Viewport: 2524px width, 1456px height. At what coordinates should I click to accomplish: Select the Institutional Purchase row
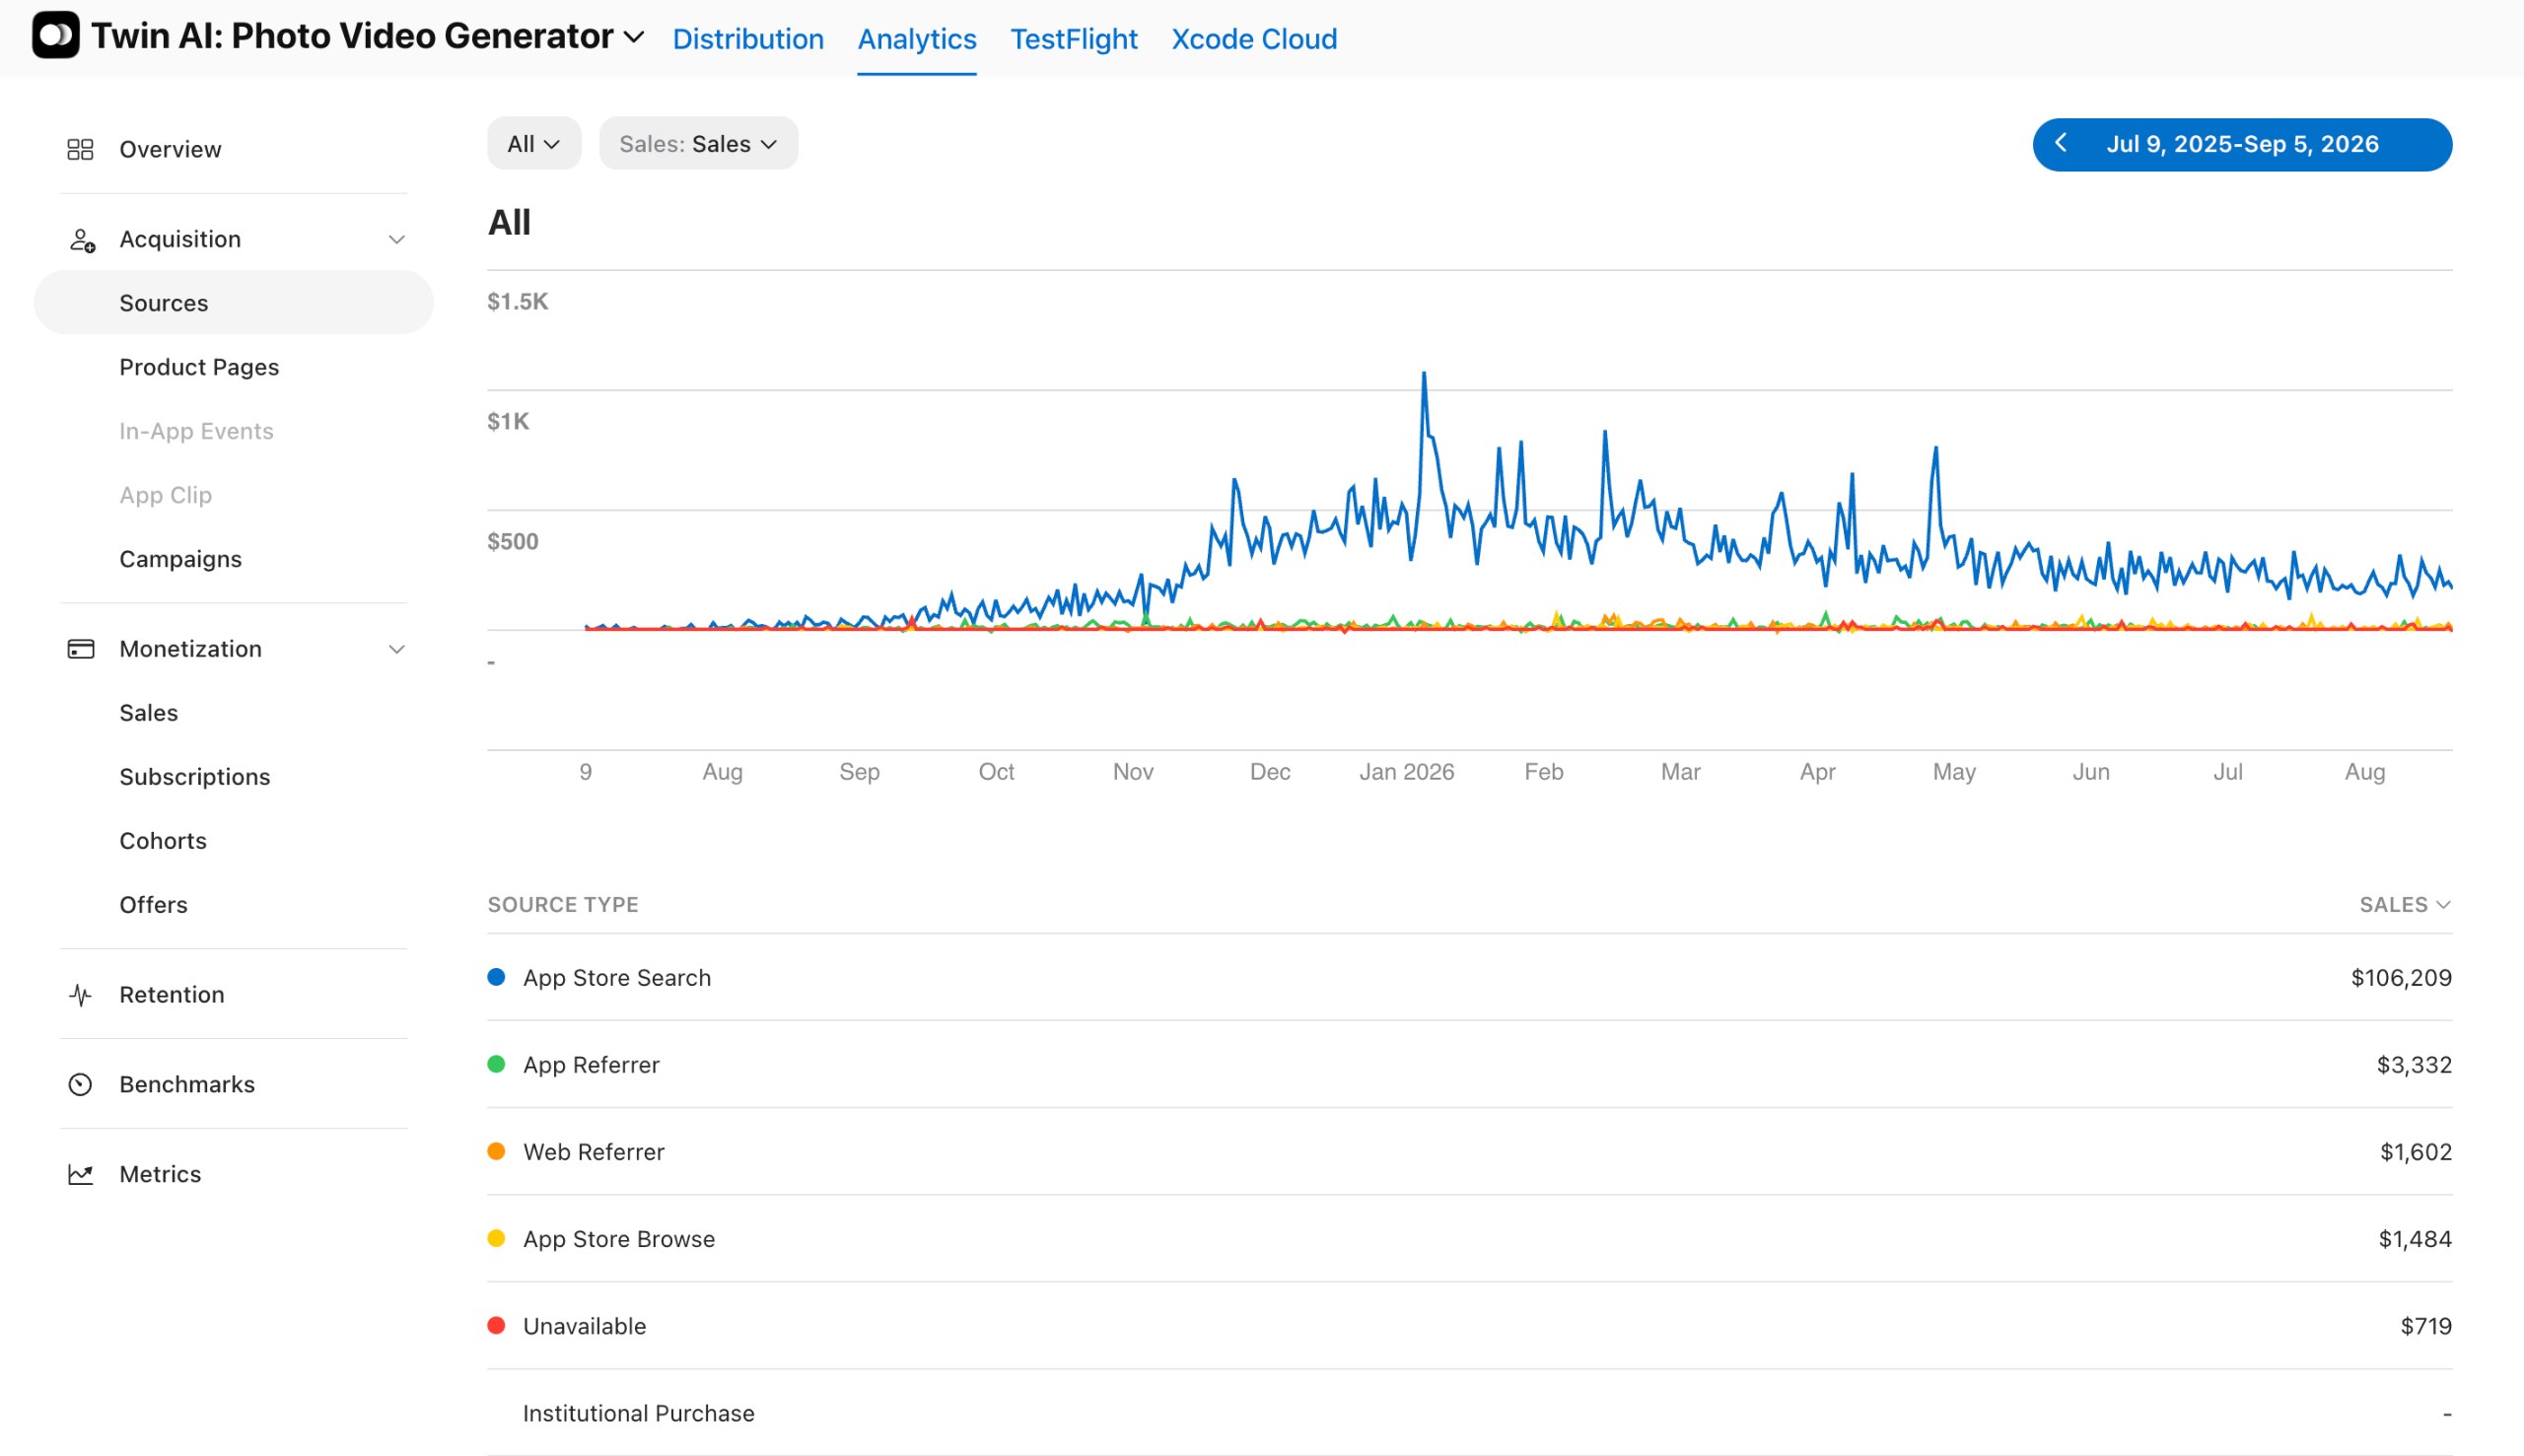1469,1413
